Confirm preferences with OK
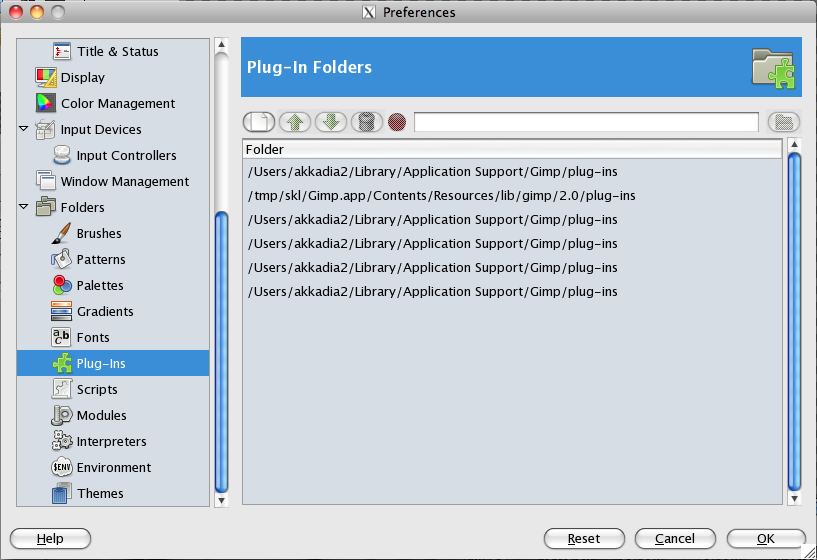This screenshot has width=817, height=560. tap(766, 538)
